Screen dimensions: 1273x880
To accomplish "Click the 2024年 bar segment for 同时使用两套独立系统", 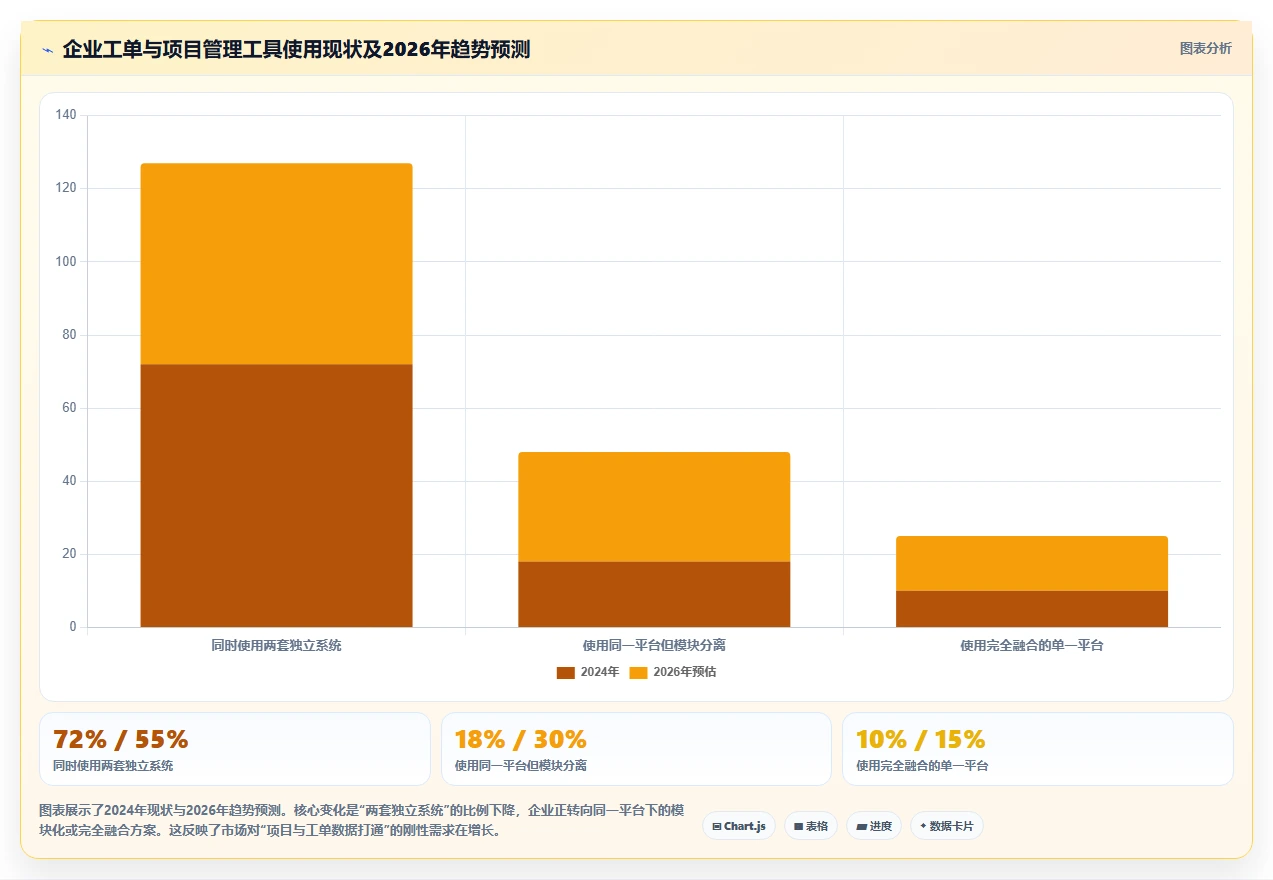I will [x=276, y=496].
